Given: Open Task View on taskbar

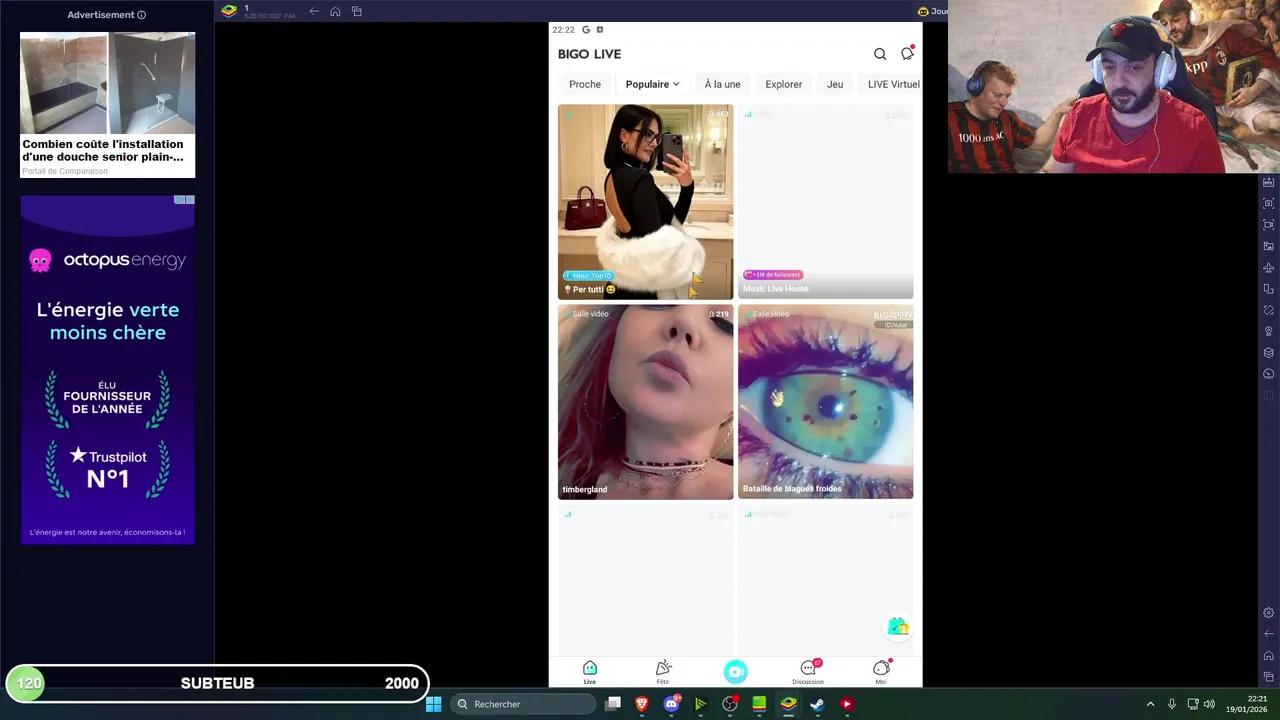Looking at the screenshot, I should [x=613, y=704].
